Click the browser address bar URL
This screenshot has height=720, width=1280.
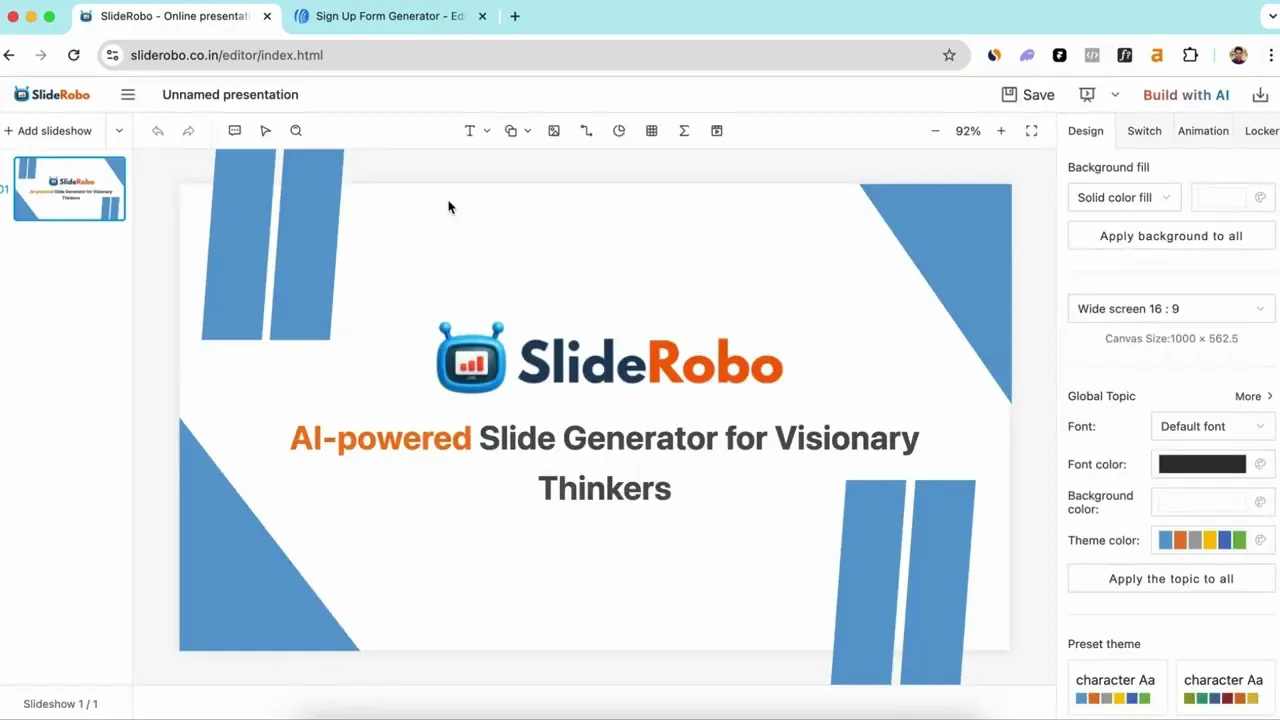tap(227, 55)
